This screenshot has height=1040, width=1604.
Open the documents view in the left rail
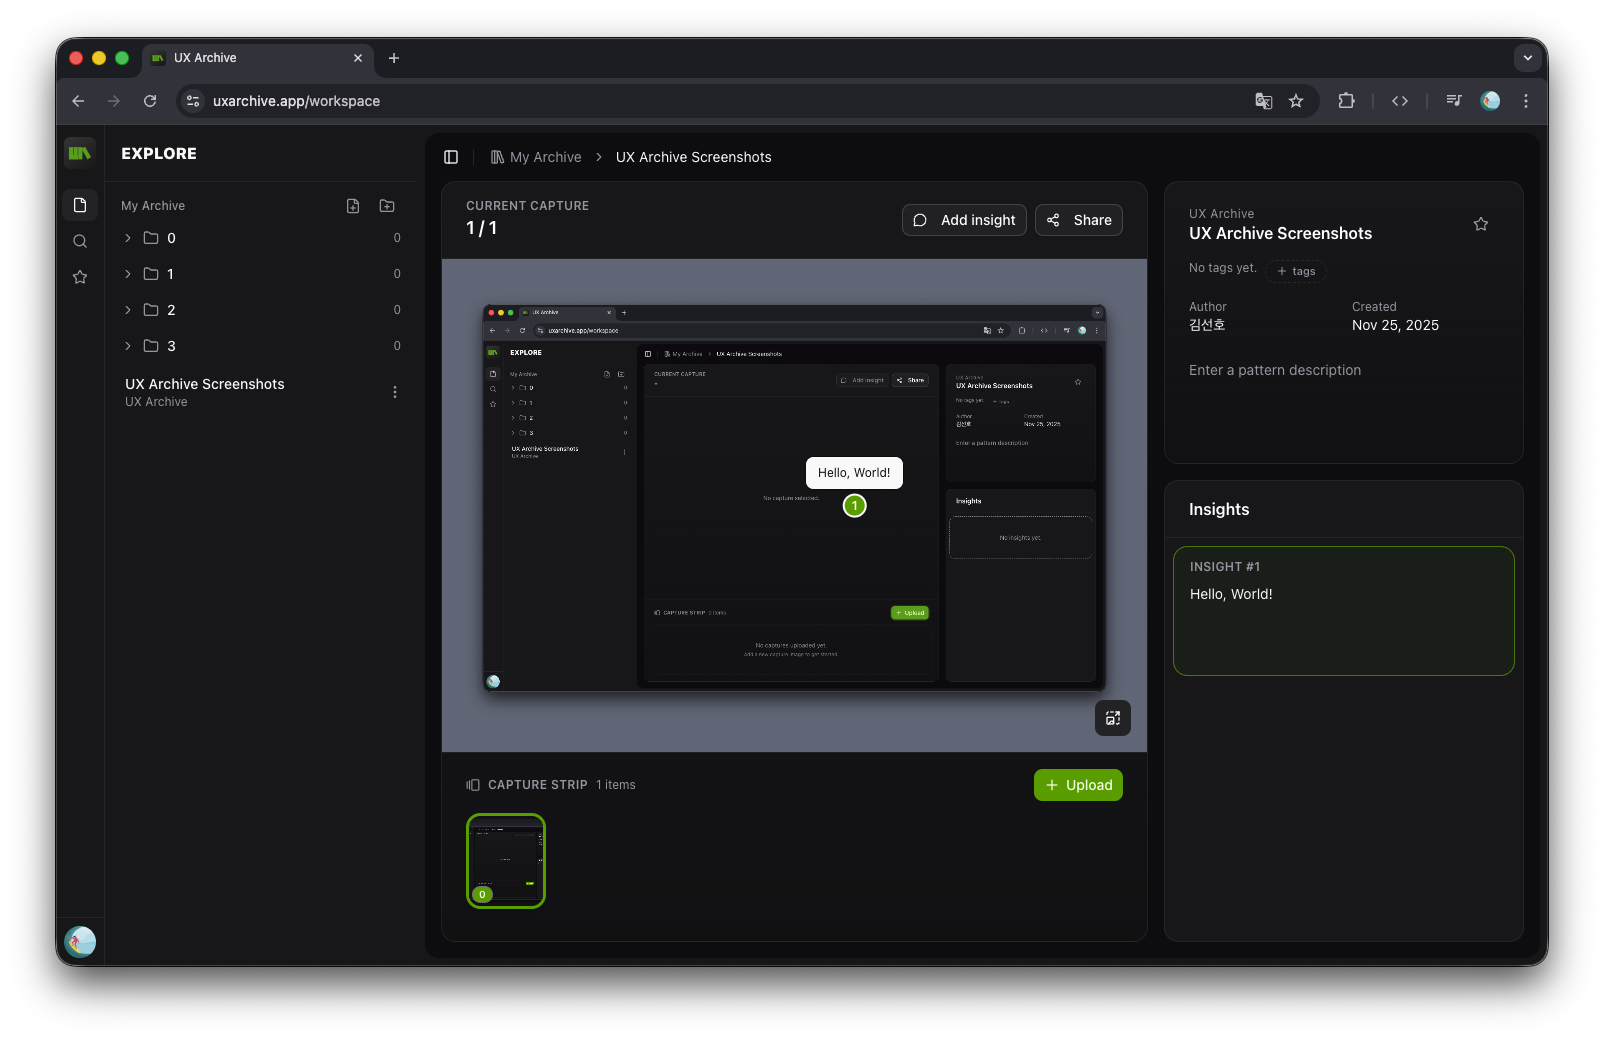tap(80, 204)
